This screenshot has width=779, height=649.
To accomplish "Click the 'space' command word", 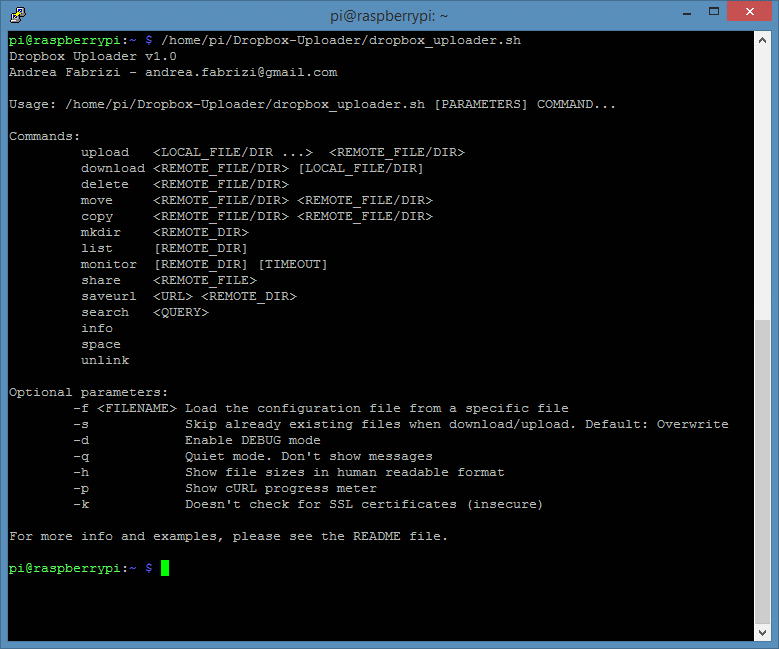I will [101, 344].
